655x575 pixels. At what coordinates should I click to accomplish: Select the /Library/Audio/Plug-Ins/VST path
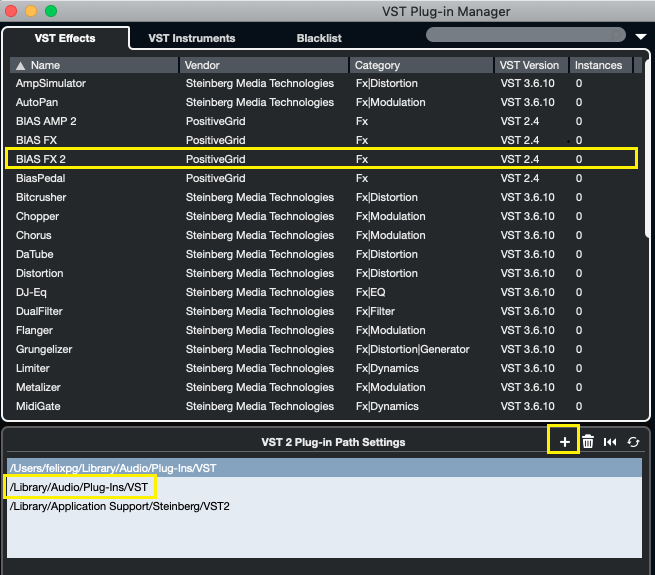(80, 487)
